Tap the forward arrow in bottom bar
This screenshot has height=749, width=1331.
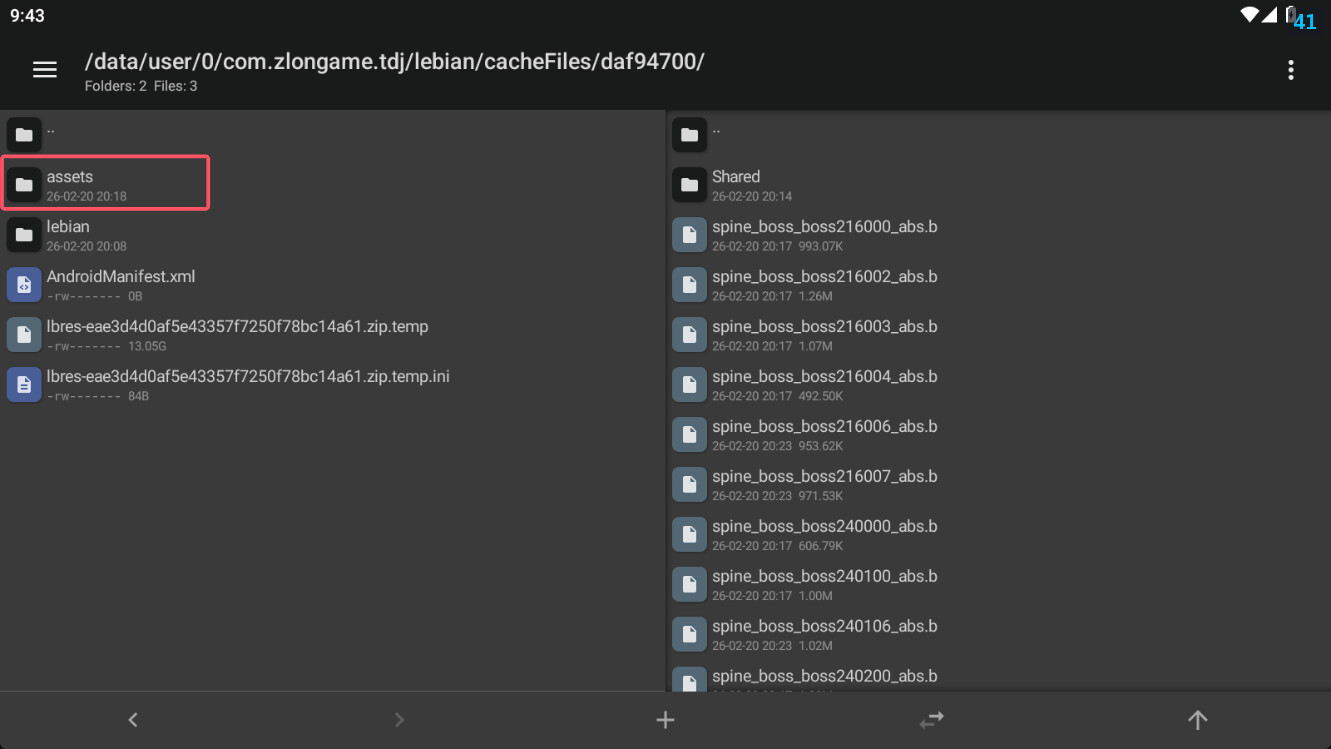399,719
